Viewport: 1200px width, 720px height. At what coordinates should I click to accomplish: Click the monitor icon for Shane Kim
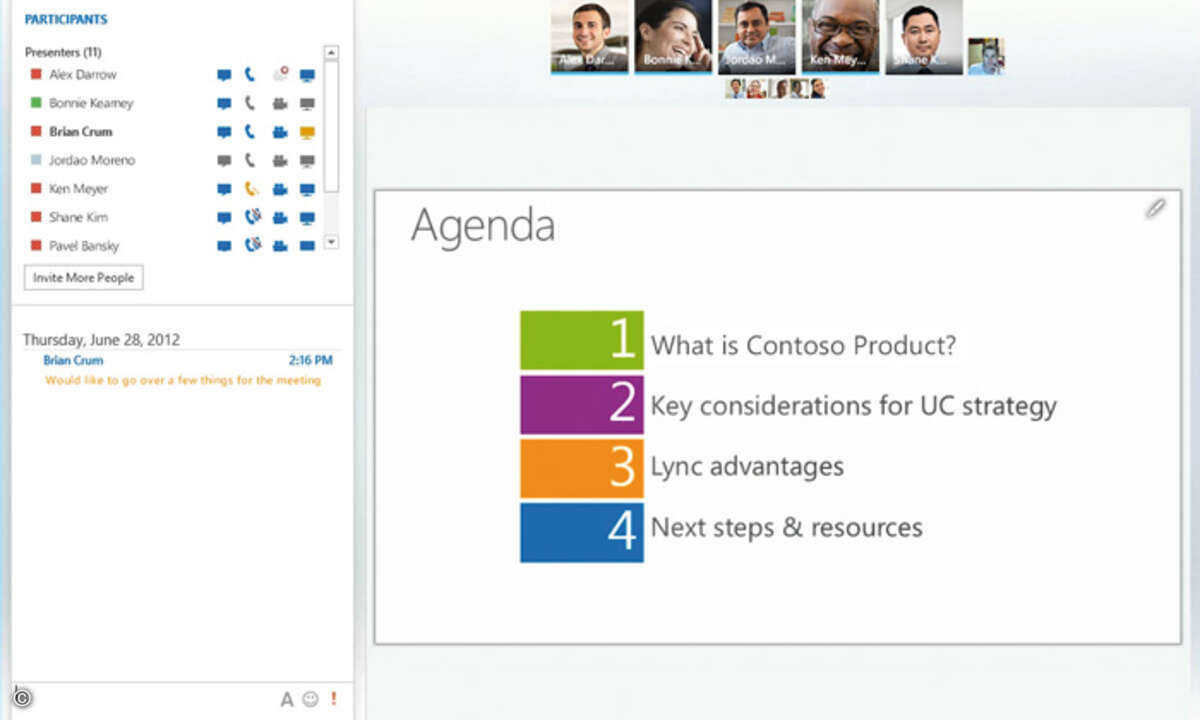[x=307, y=217]
